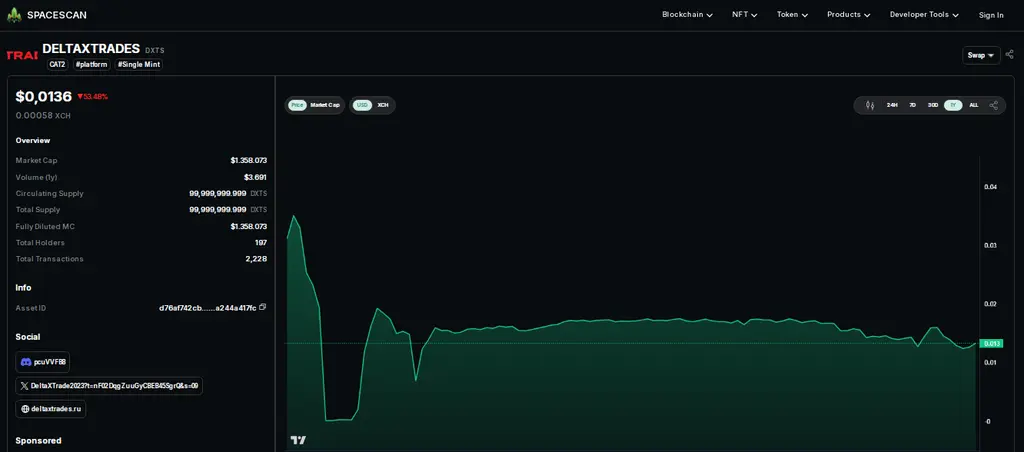Select USD as chart currency
The height and width of the screenshot is (452, 1024).
(362, 105)
